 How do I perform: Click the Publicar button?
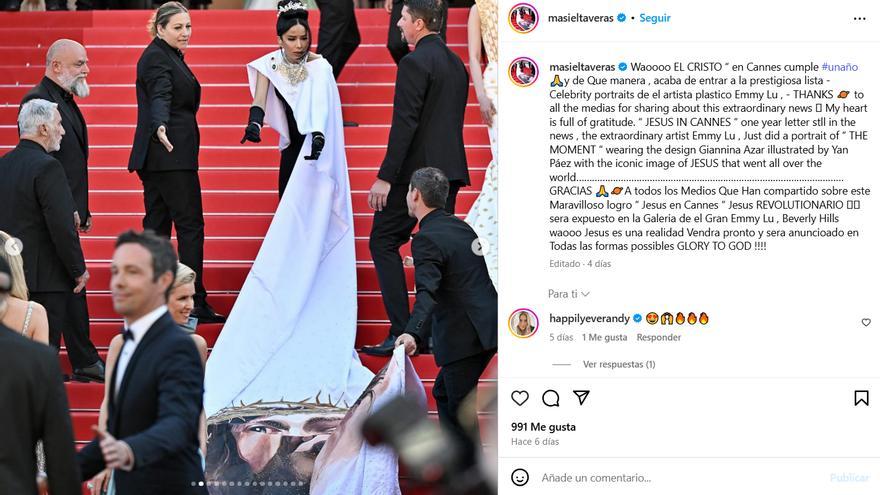849,478
